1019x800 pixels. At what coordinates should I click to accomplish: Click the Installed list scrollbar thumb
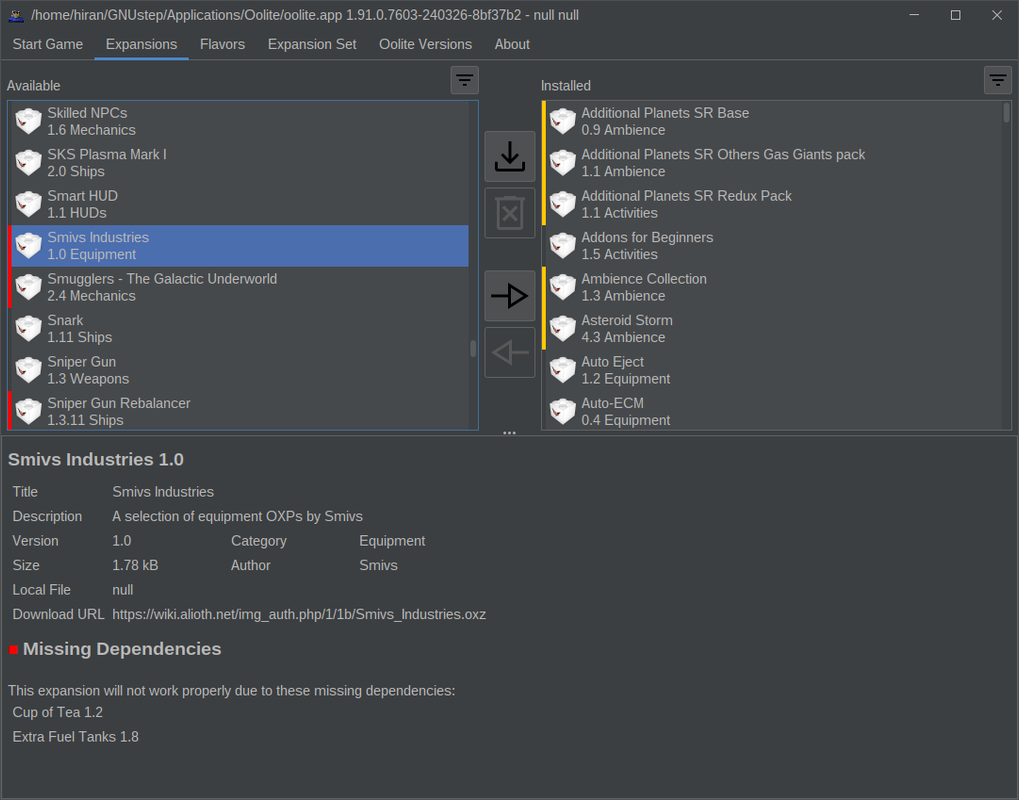click(1007, 112)
